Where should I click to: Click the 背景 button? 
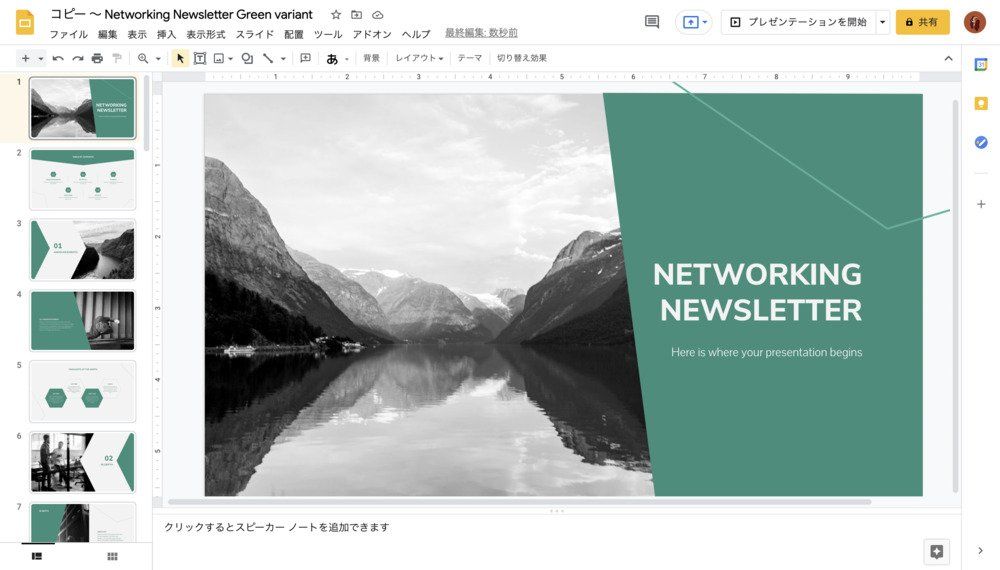pos(371,58)
